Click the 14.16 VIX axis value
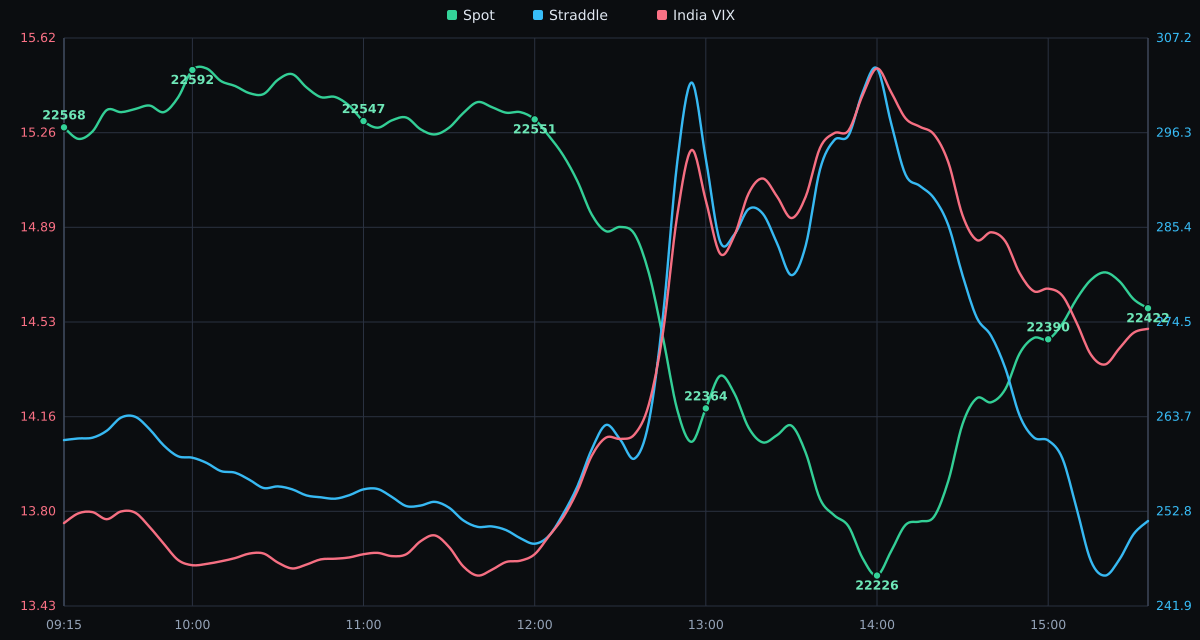 (38, 416)
